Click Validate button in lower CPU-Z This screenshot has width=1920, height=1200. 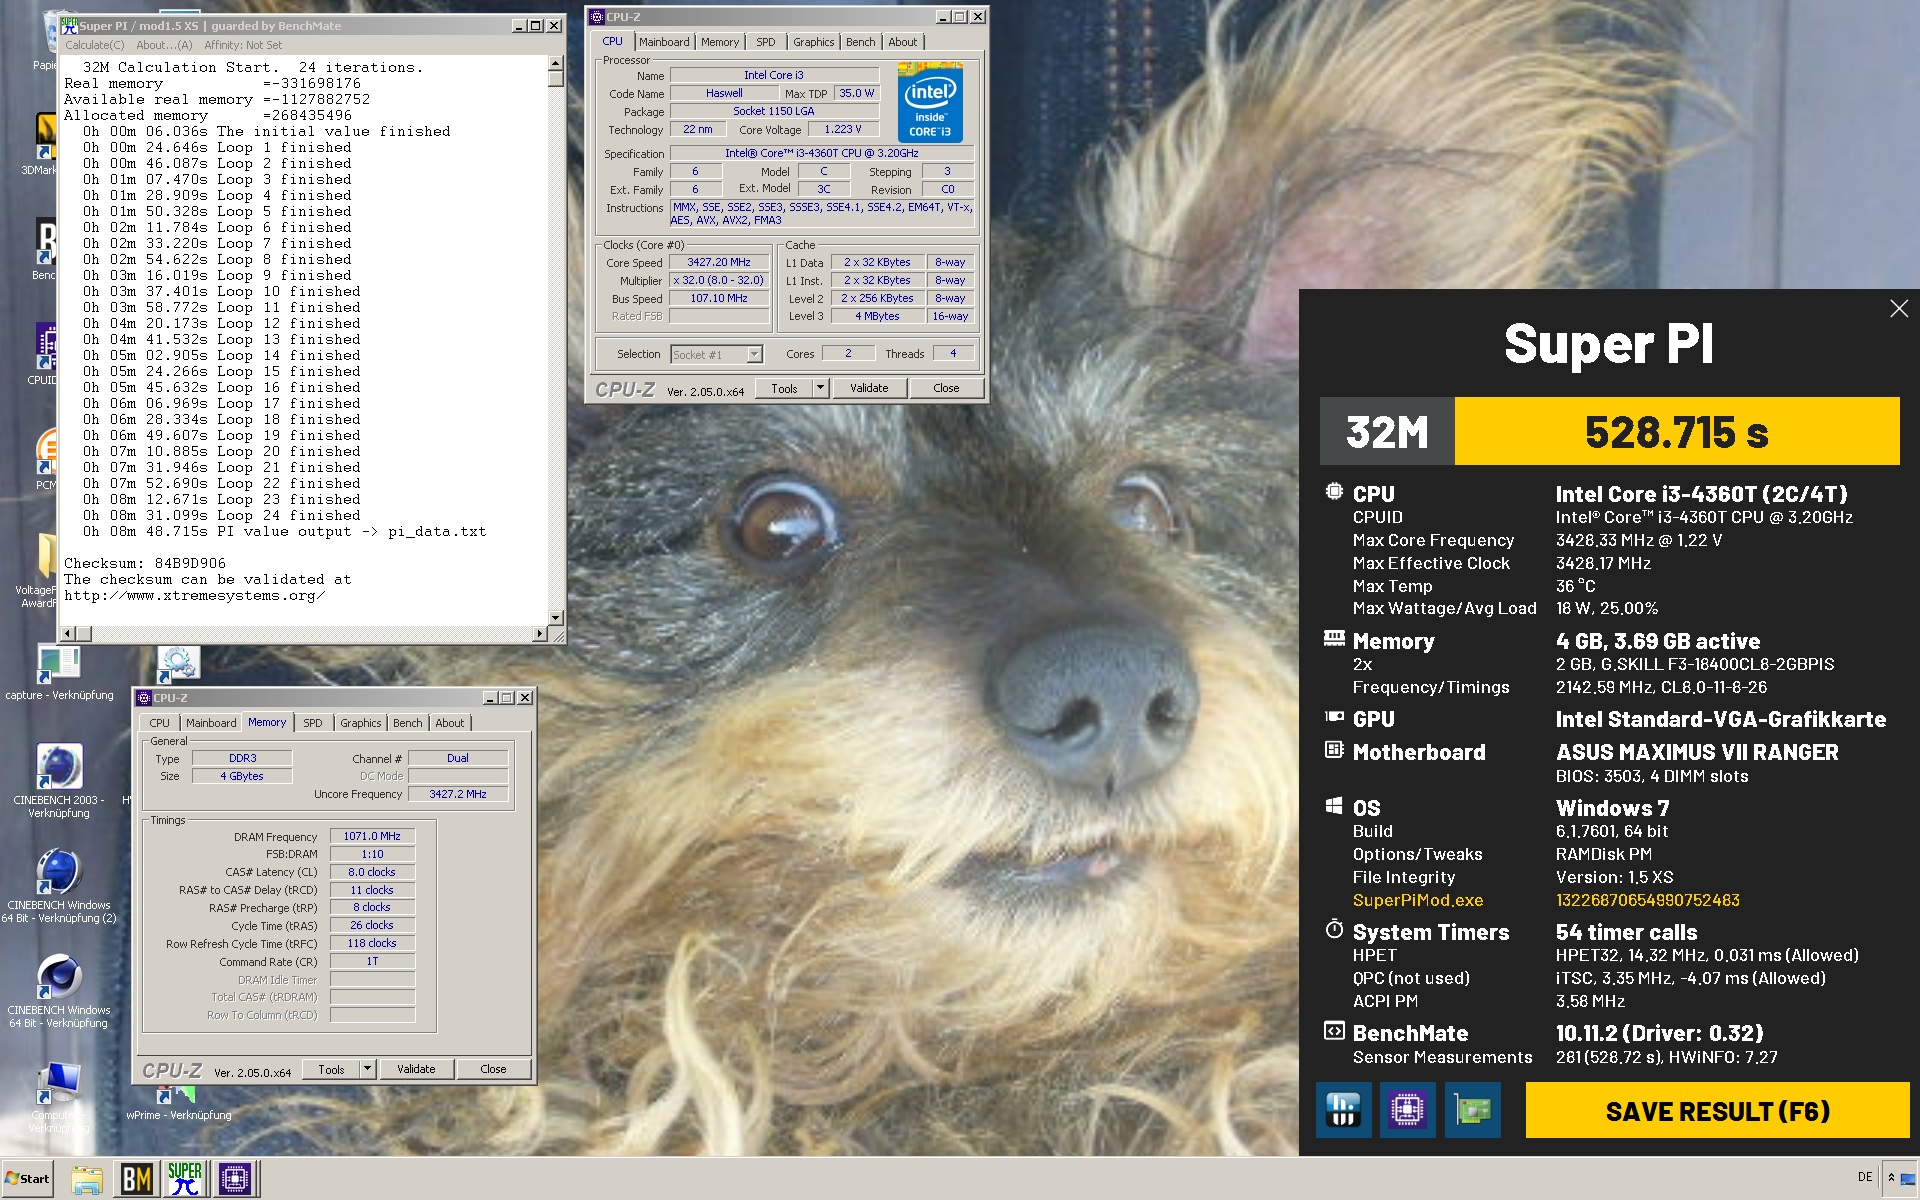tap(416, 1069)
